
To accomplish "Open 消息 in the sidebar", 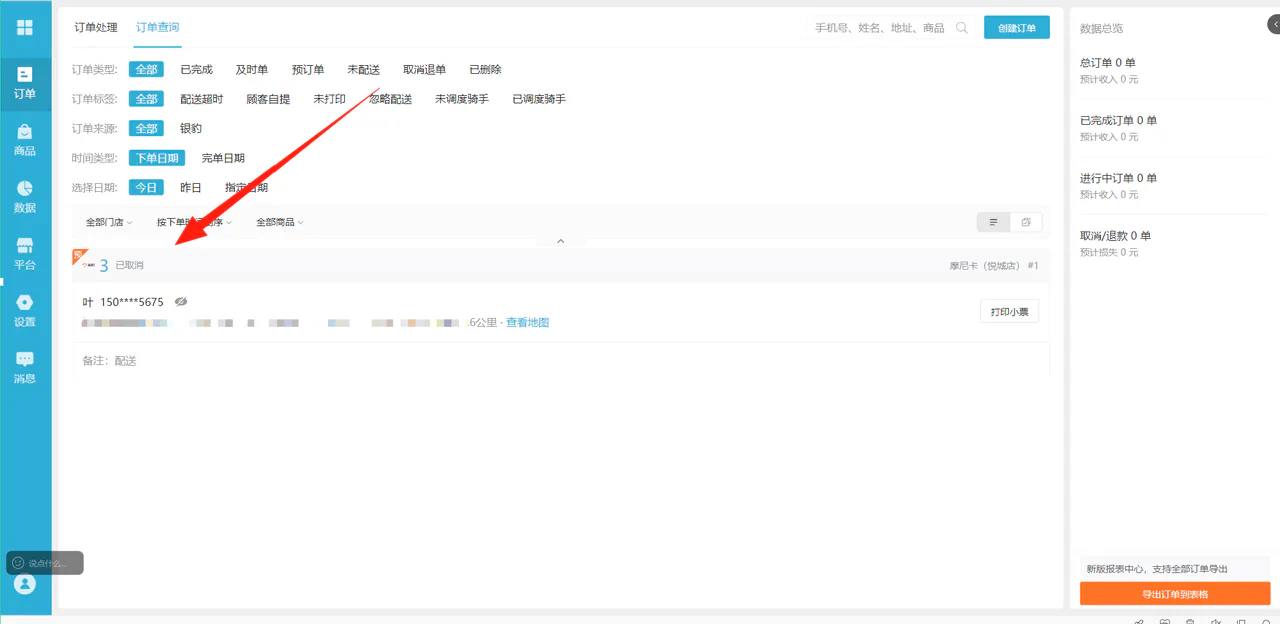I will click(x=25, y=368).
